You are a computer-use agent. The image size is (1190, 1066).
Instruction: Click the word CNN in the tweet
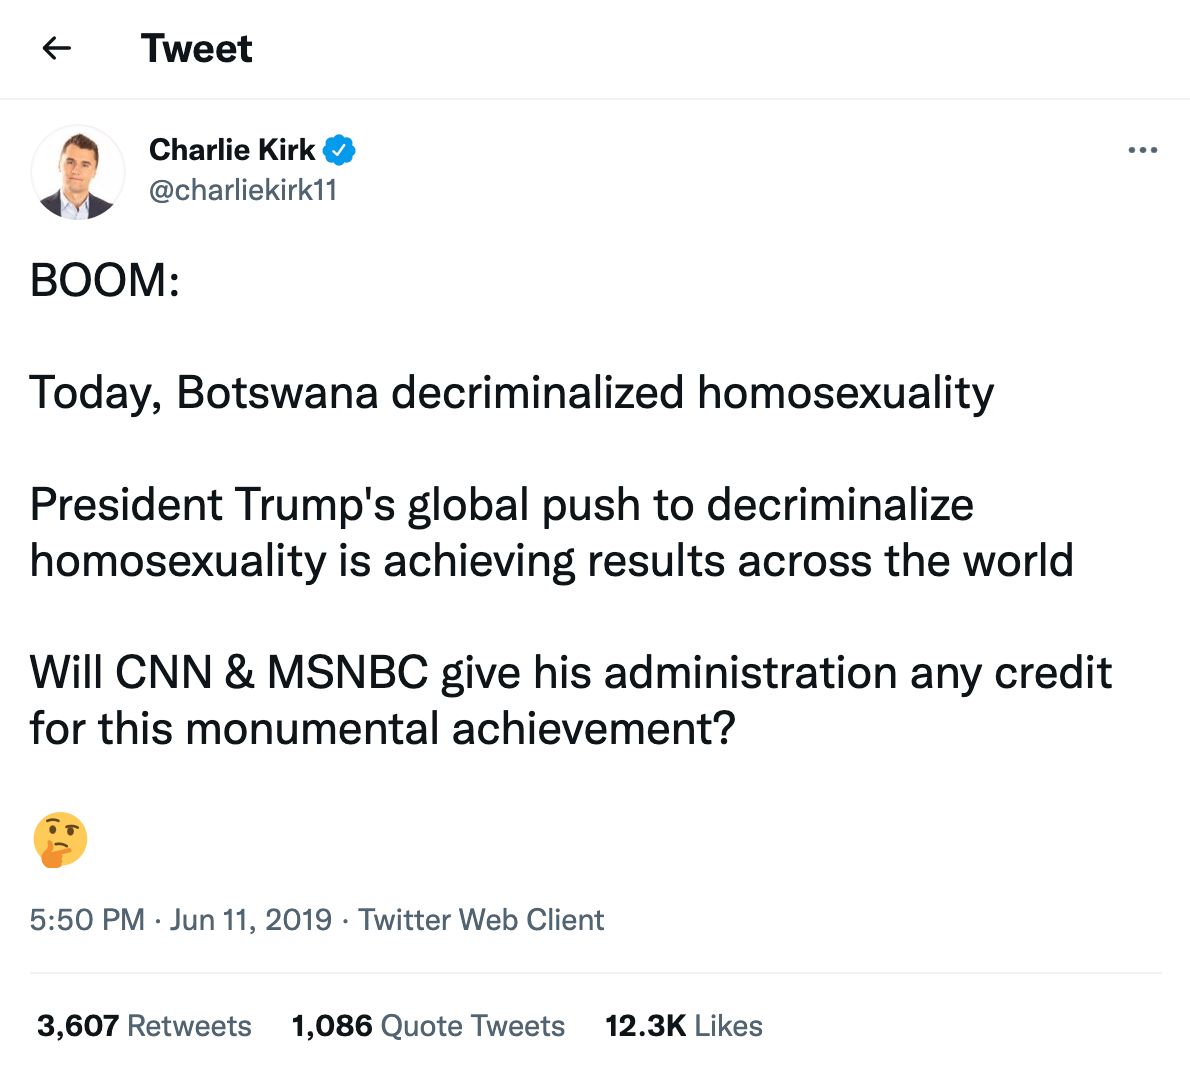point(163,673)
